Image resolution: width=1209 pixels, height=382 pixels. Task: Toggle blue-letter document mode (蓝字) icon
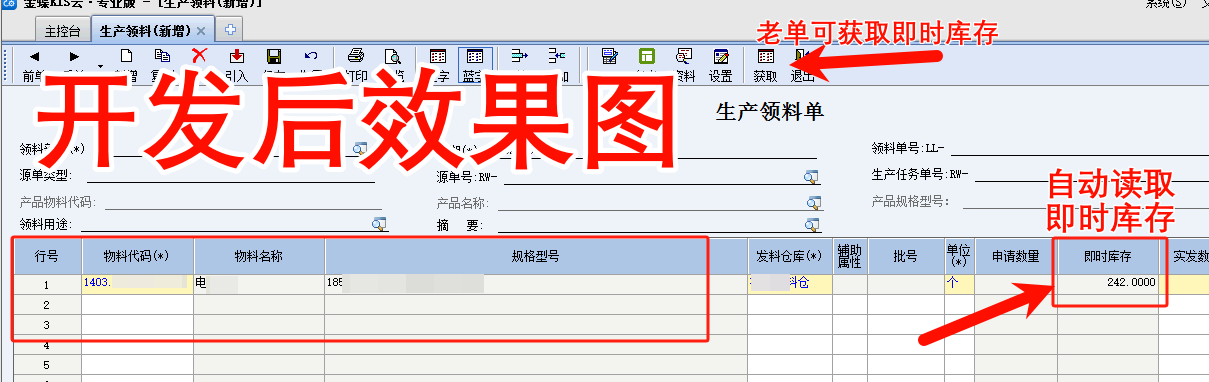click(x=475, y=65)
